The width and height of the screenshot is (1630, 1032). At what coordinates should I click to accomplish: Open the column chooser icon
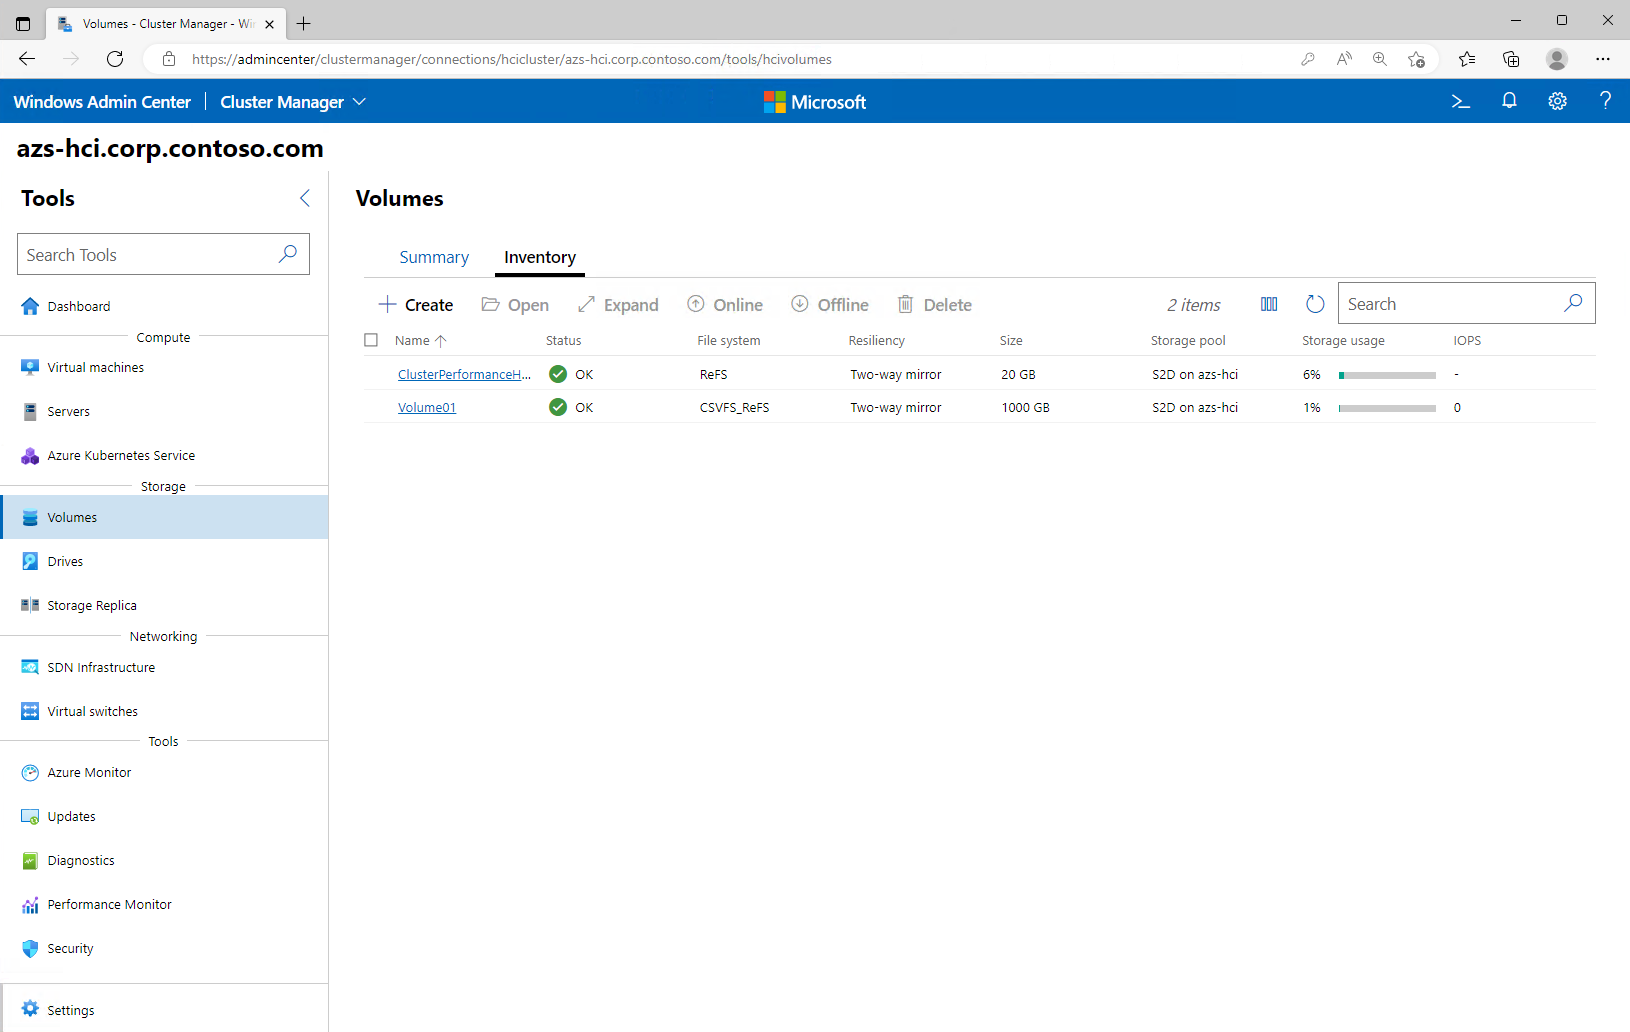(x=1269, y=304)
